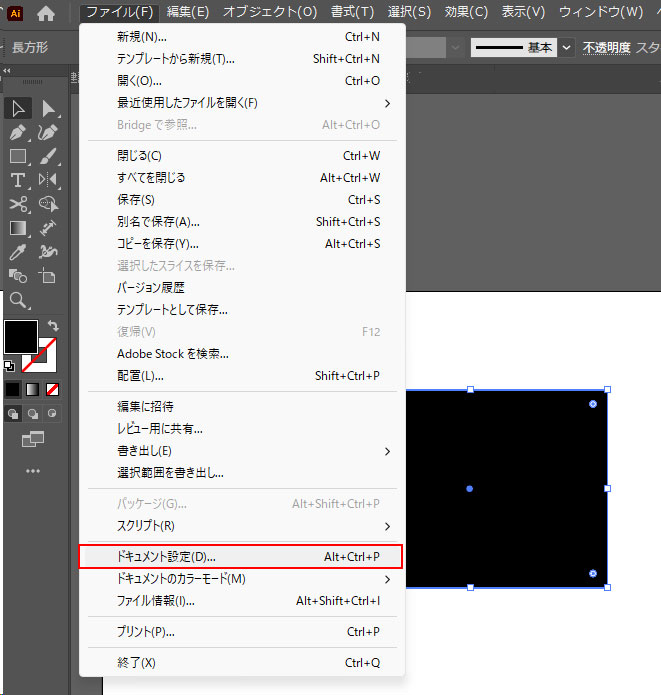Viewport: 661px width, 695px height.
Task: Select the Reflect tool
Action: 48,180
